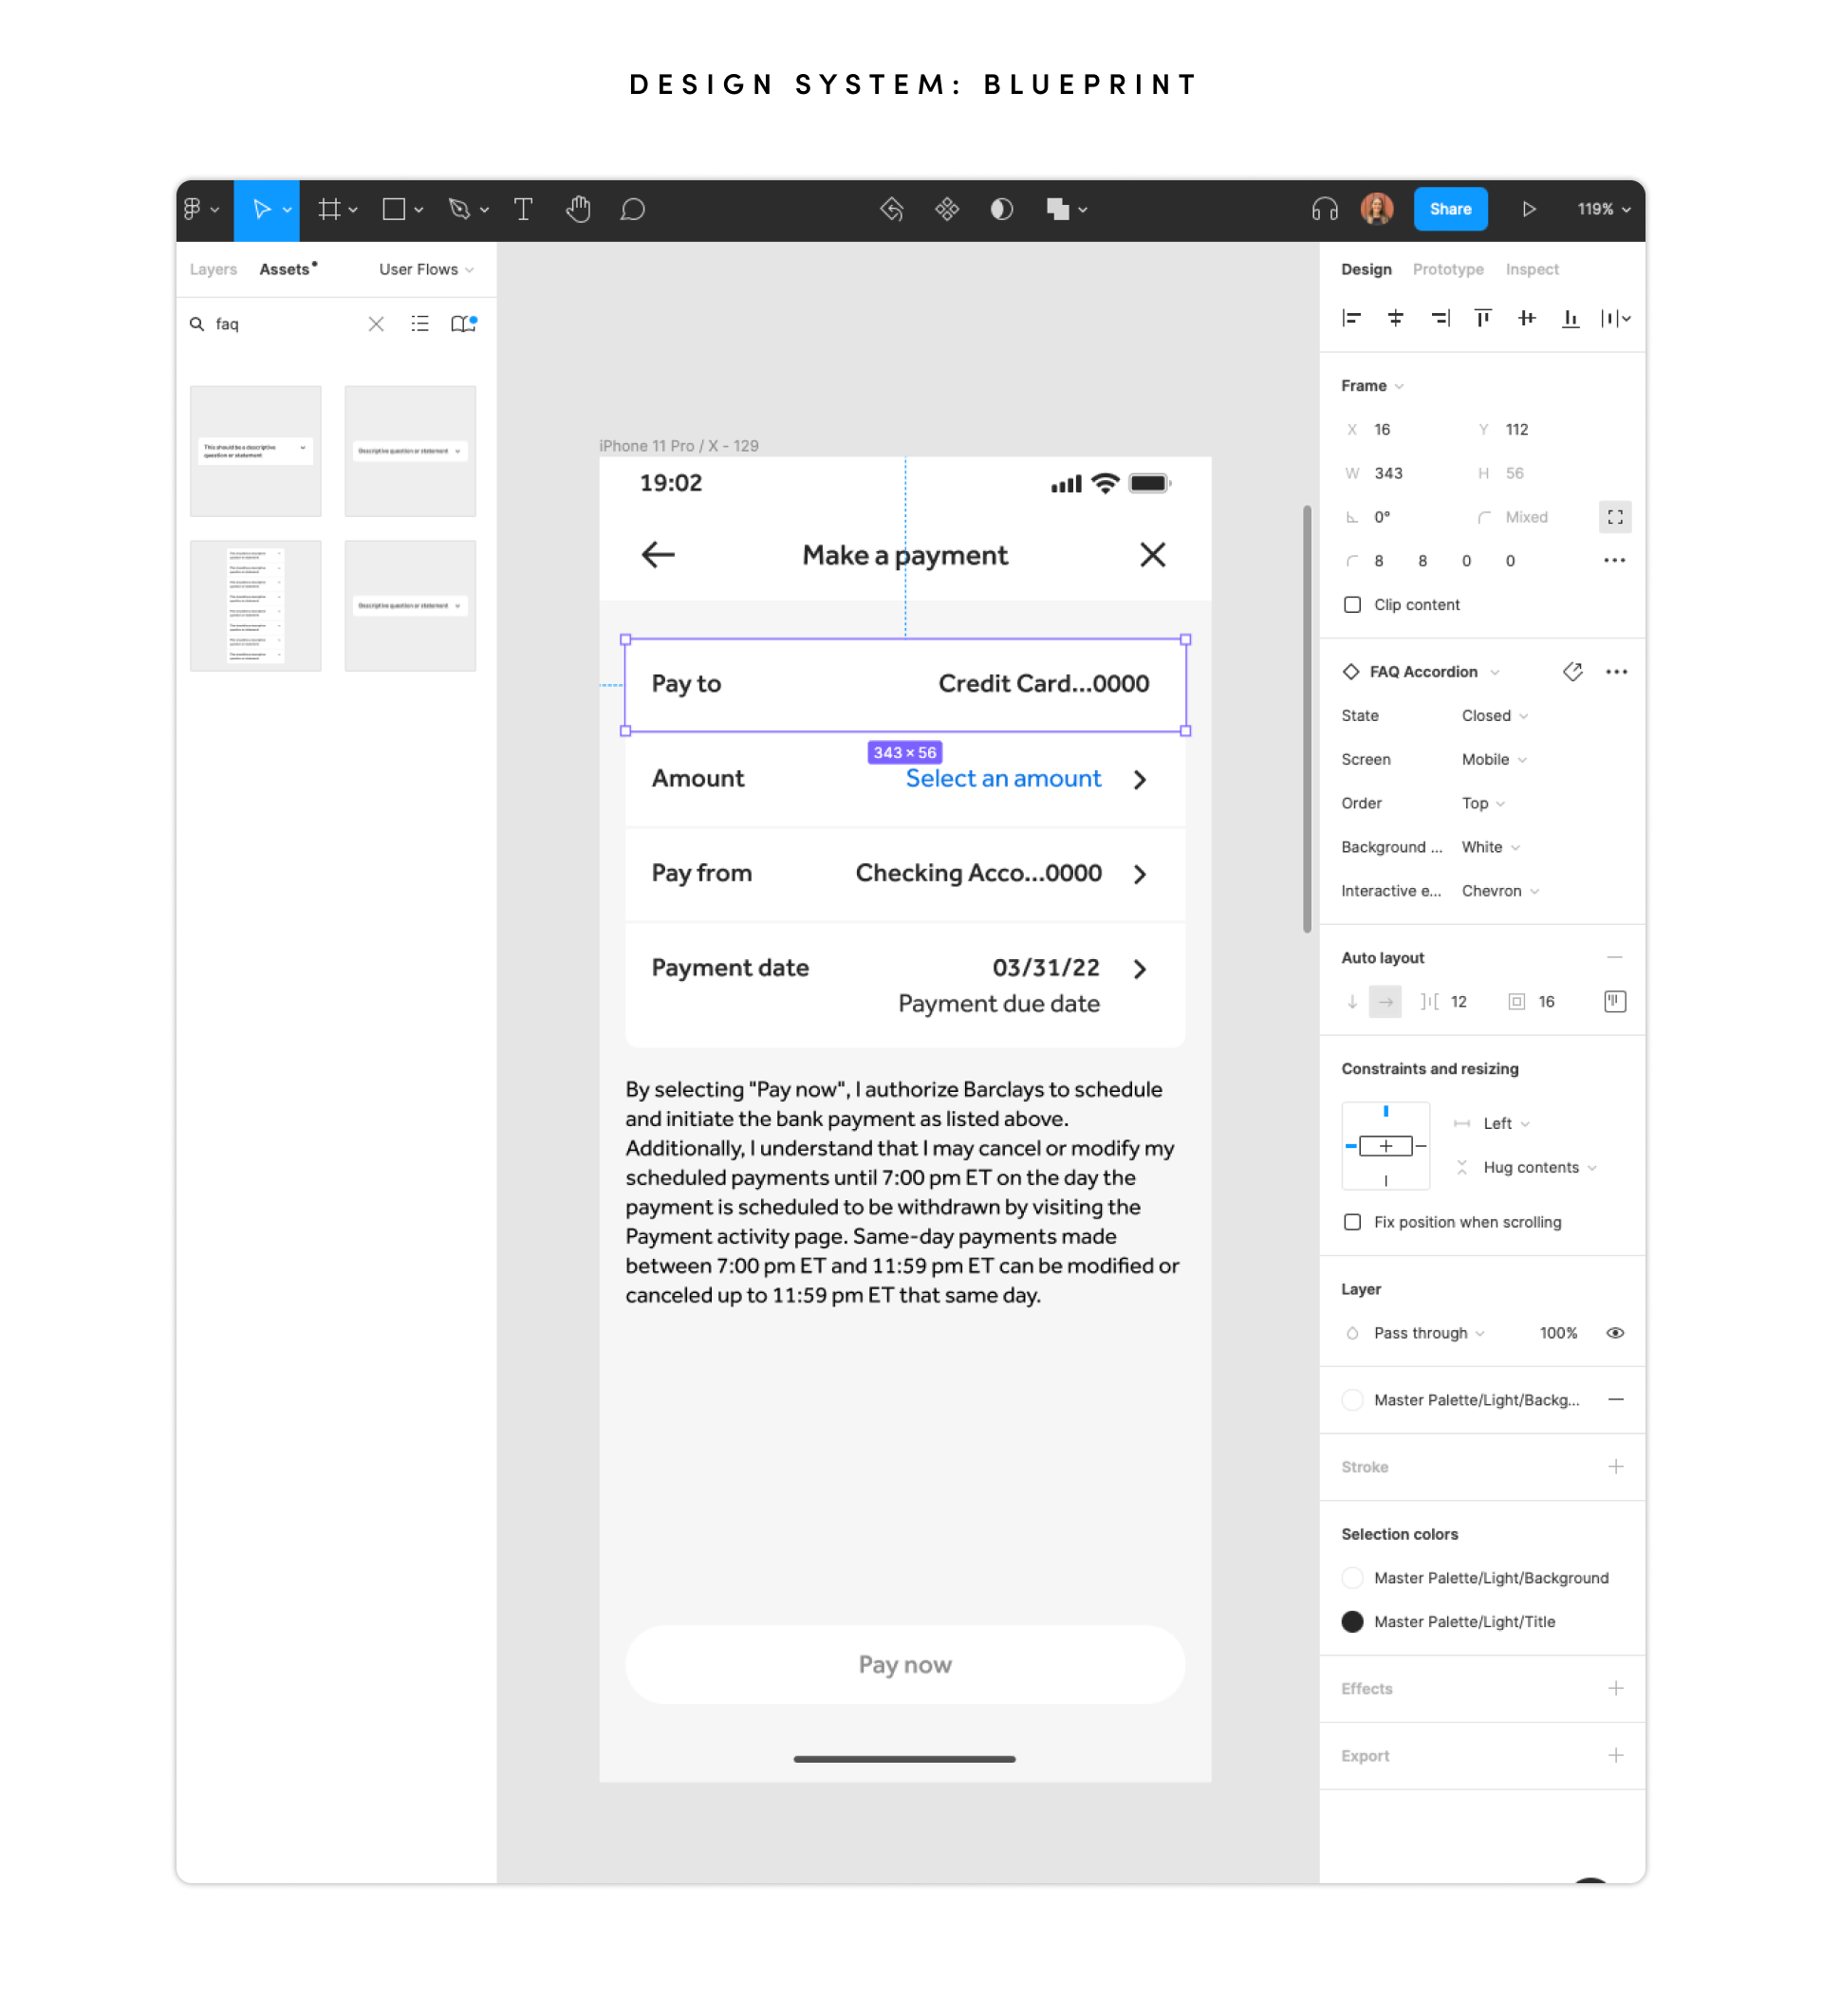This screenshot has height=2016, width=1822.
Task: Toggle layer visibility eye icon
Action: tap(1614, 1333)
